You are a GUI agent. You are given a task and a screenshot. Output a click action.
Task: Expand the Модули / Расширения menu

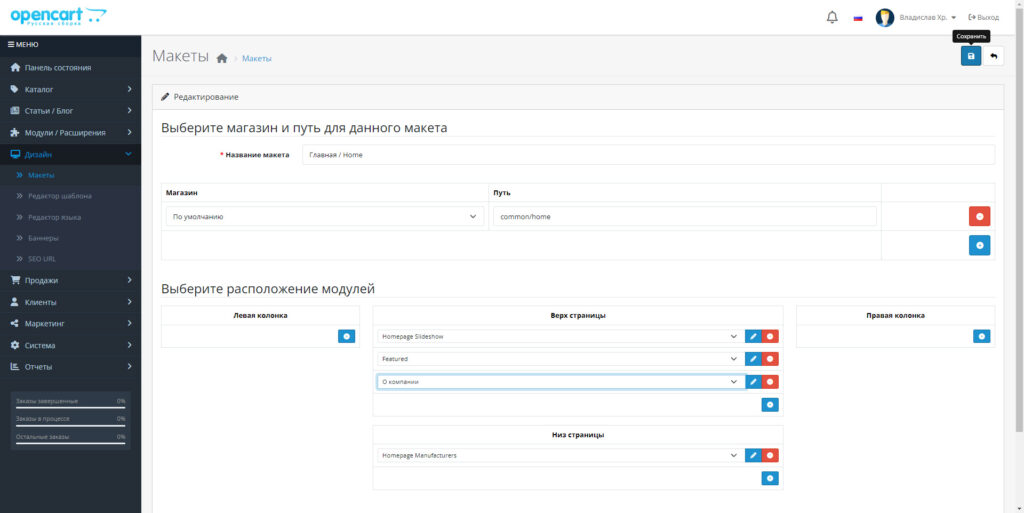71,132
